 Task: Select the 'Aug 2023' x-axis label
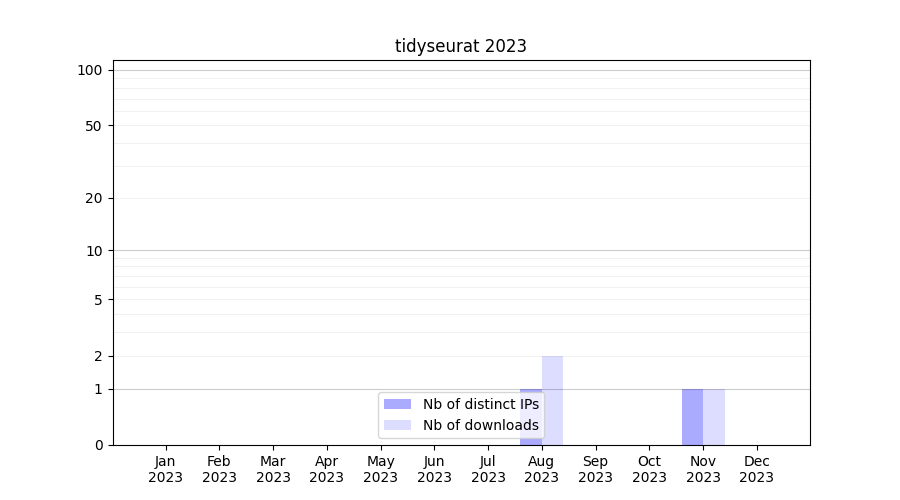pos(541,469)
